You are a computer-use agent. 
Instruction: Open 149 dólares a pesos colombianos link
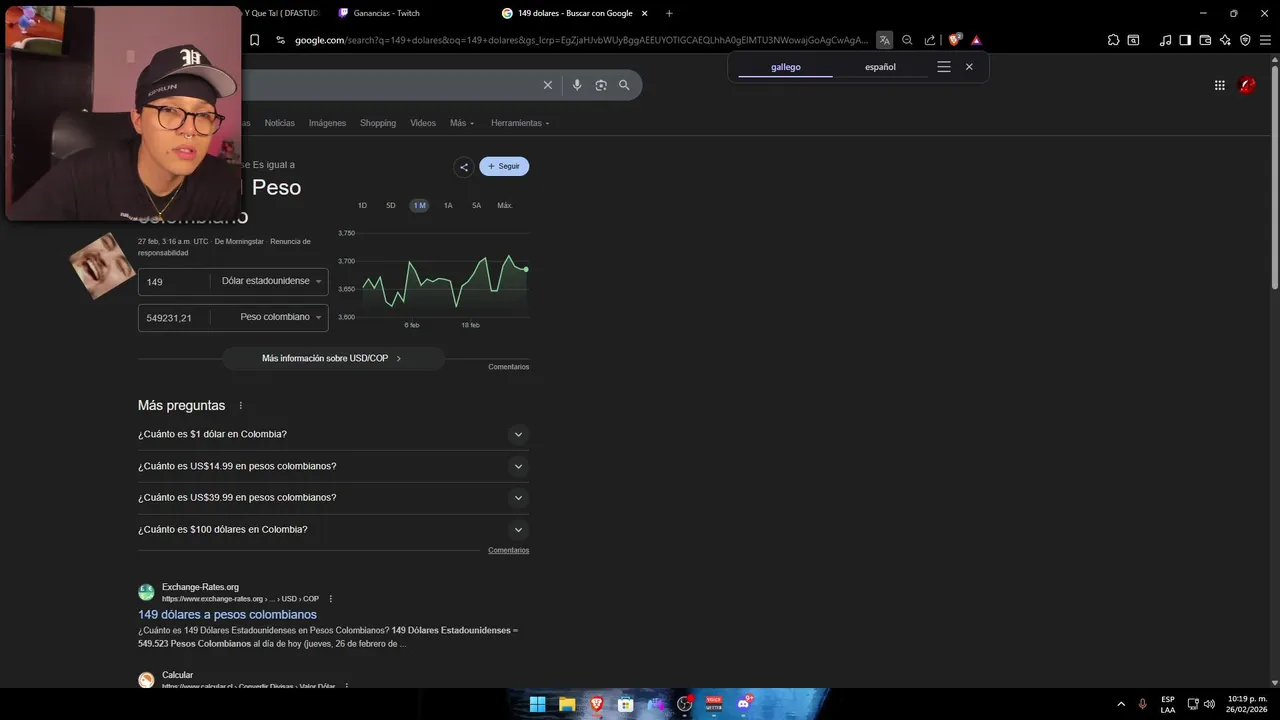227,615
